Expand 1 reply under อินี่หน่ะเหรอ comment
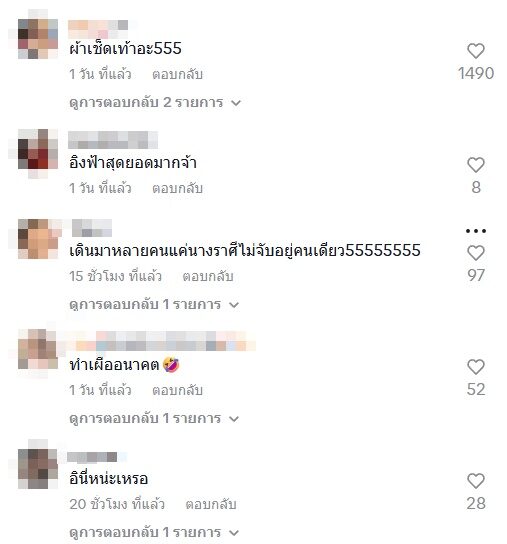Screen dimensions: 507x544 coord(154,533)
